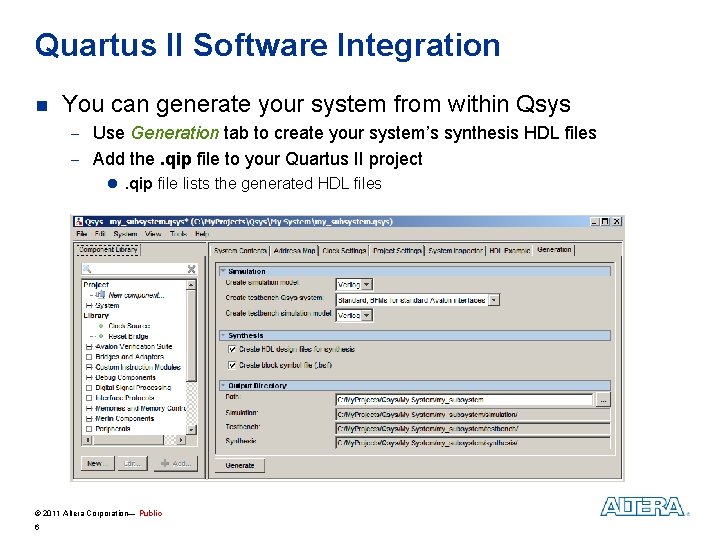Viewport: 720px width, 540px height.
Task: Click the Reset Bridge green dot icon
Action: tap(101, 336)
